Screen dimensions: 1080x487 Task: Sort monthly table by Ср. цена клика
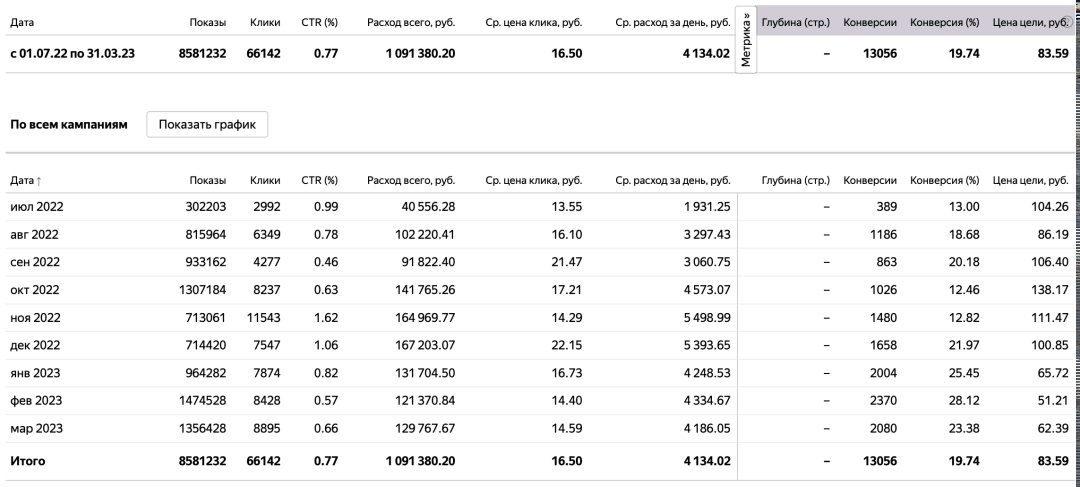point(533,180)
